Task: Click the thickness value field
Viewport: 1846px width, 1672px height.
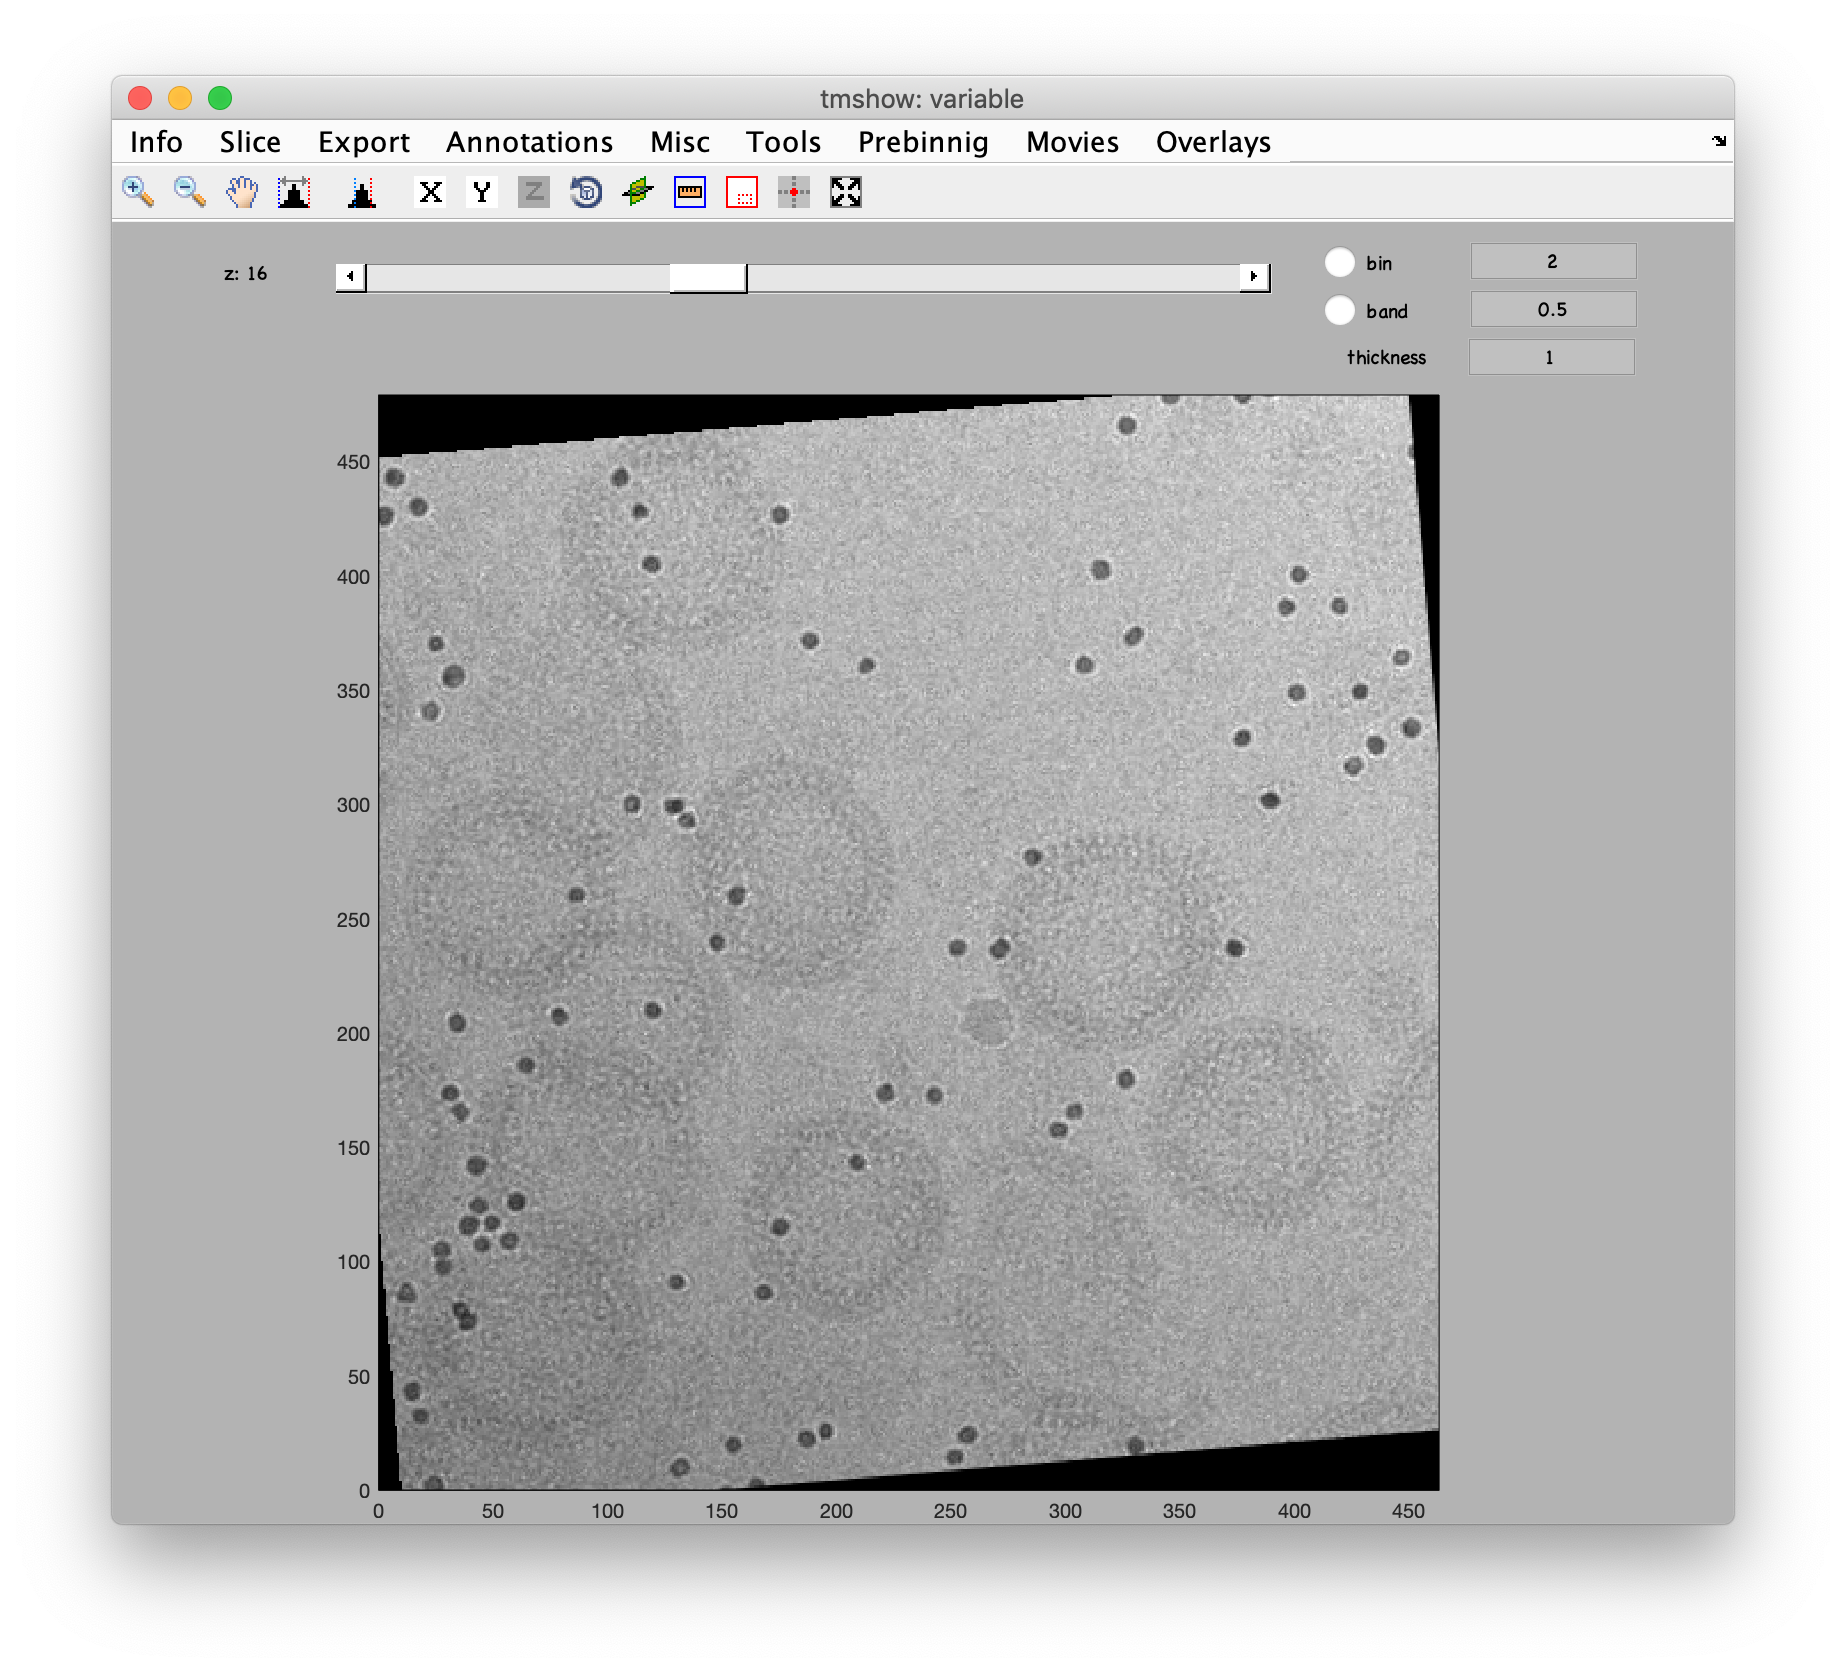Action: (x=1551, y=357)
